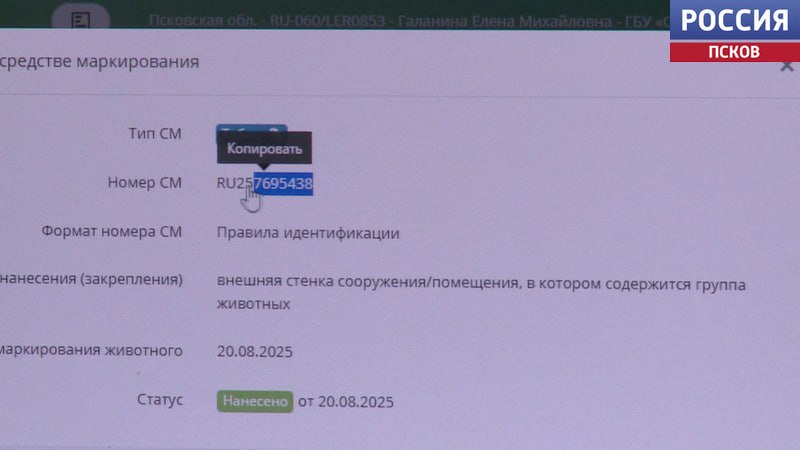
Task: Click the Статус label
Action: coord(160,399)
